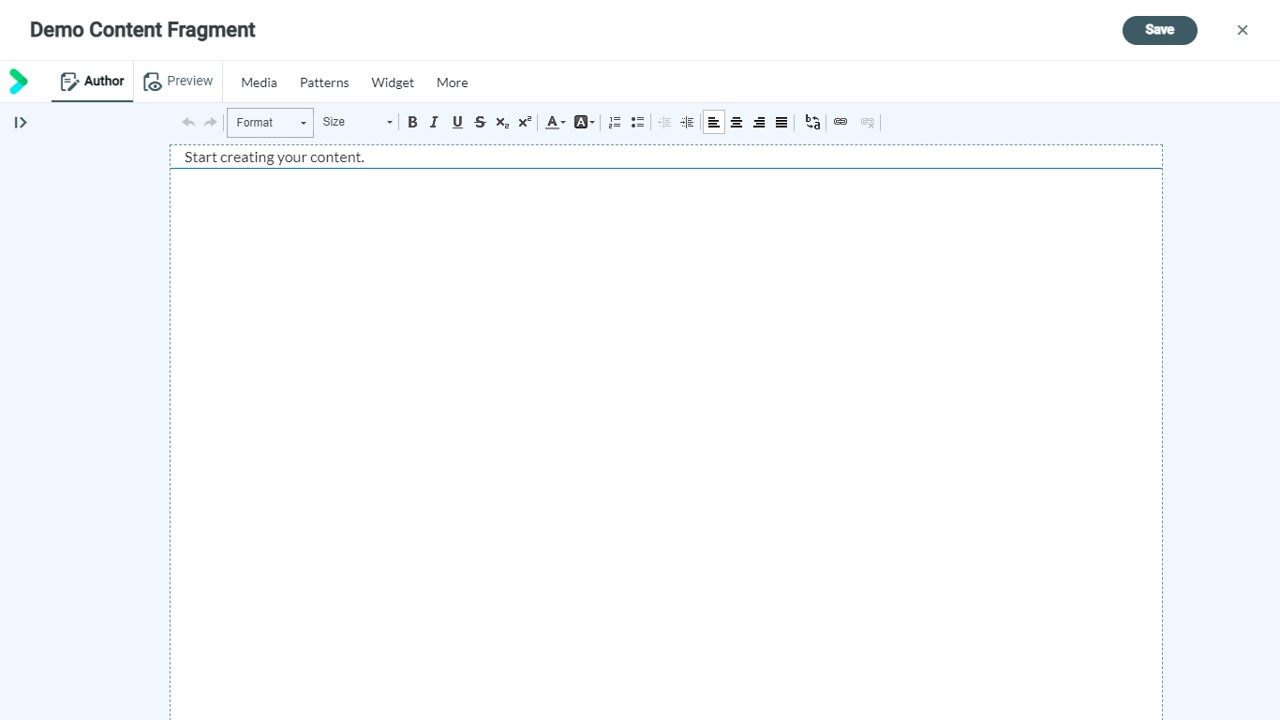Close the Demo Content Fragment editor
The width and height of the screenshot is (1280, 720).
tap(1243, 30)
